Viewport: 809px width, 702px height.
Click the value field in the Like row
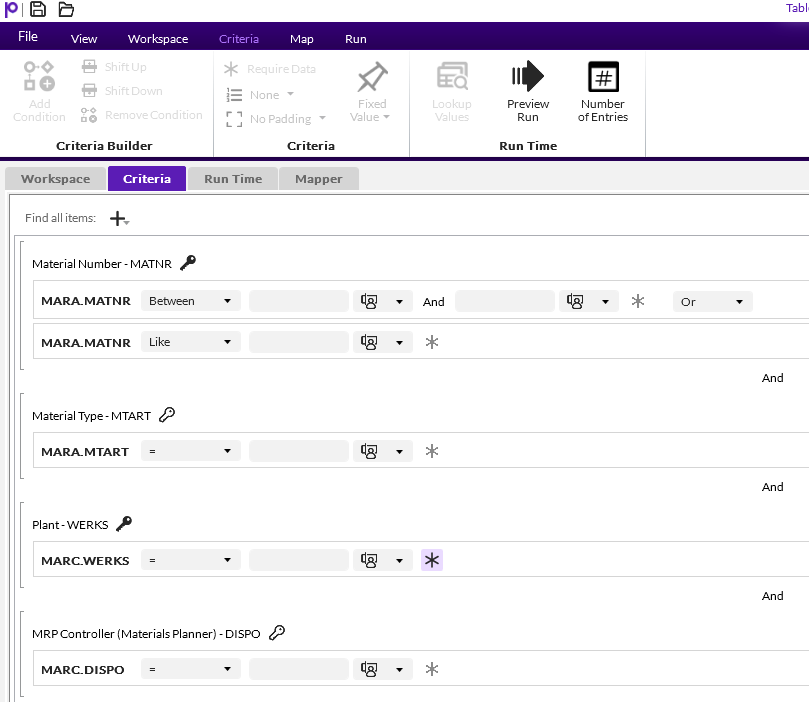[299, 342]
